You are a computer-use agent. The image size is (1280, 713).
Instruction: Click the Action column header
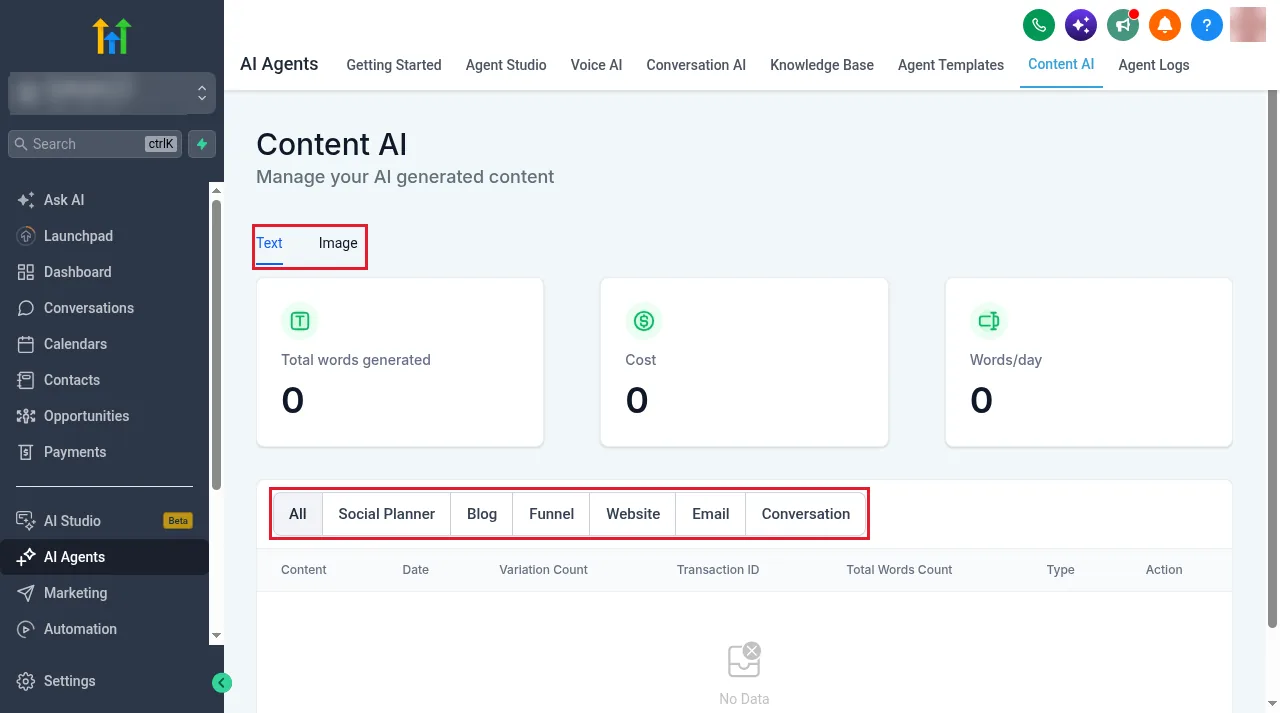(x=1164, y=570)
